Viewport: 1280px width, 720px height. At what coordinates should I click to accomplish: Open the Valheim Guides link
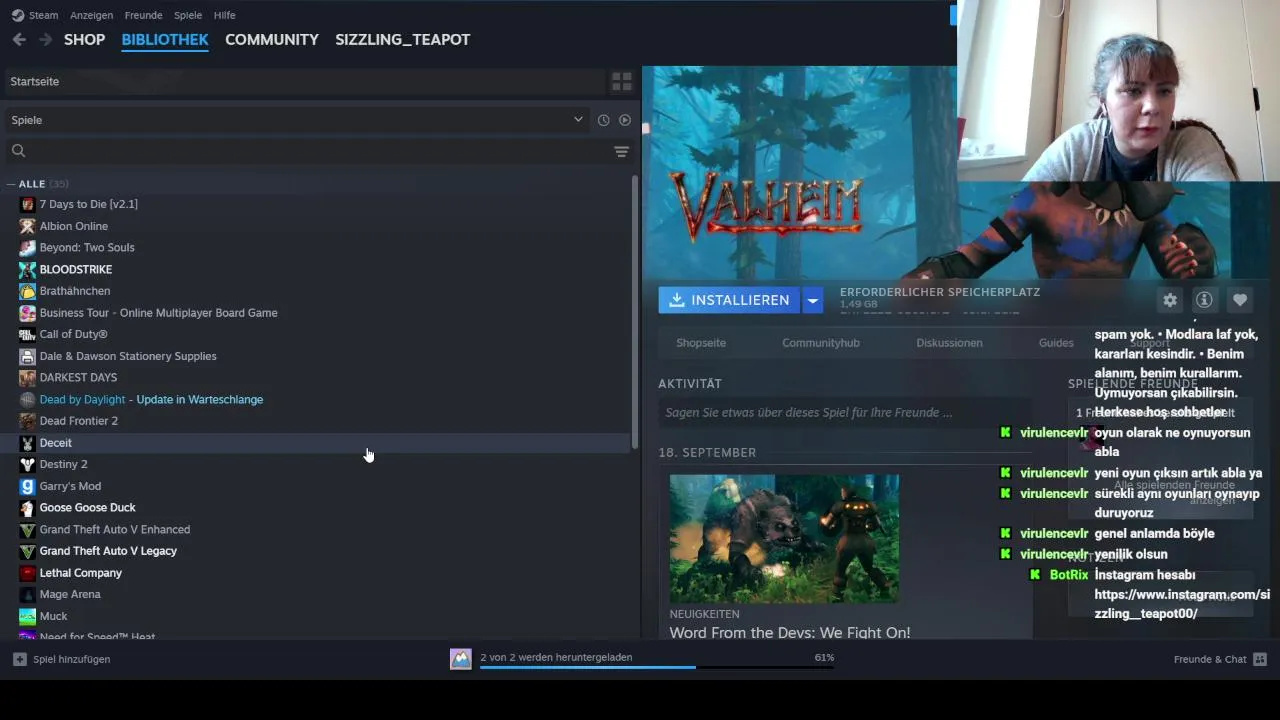pyautogui.click(x=1056, y=343)
